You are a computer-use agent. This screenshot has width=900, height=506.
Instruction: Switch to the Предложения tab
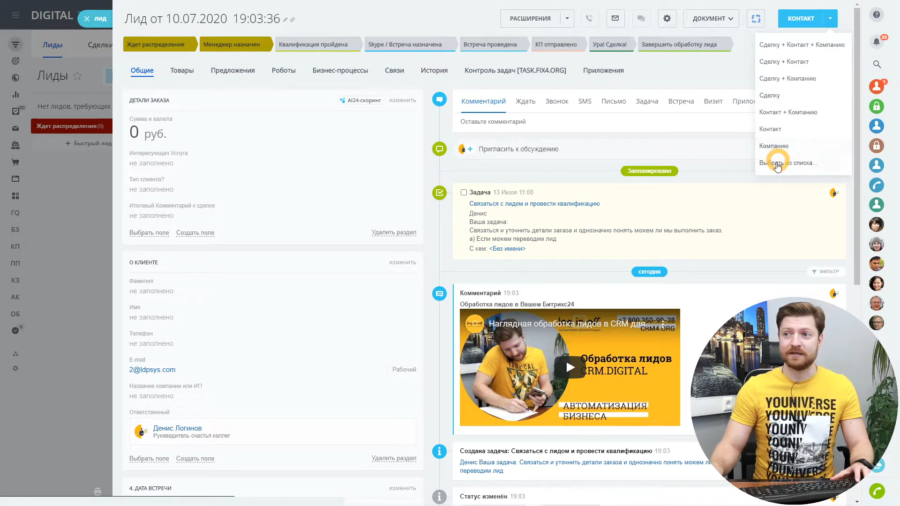click(232, 71)
